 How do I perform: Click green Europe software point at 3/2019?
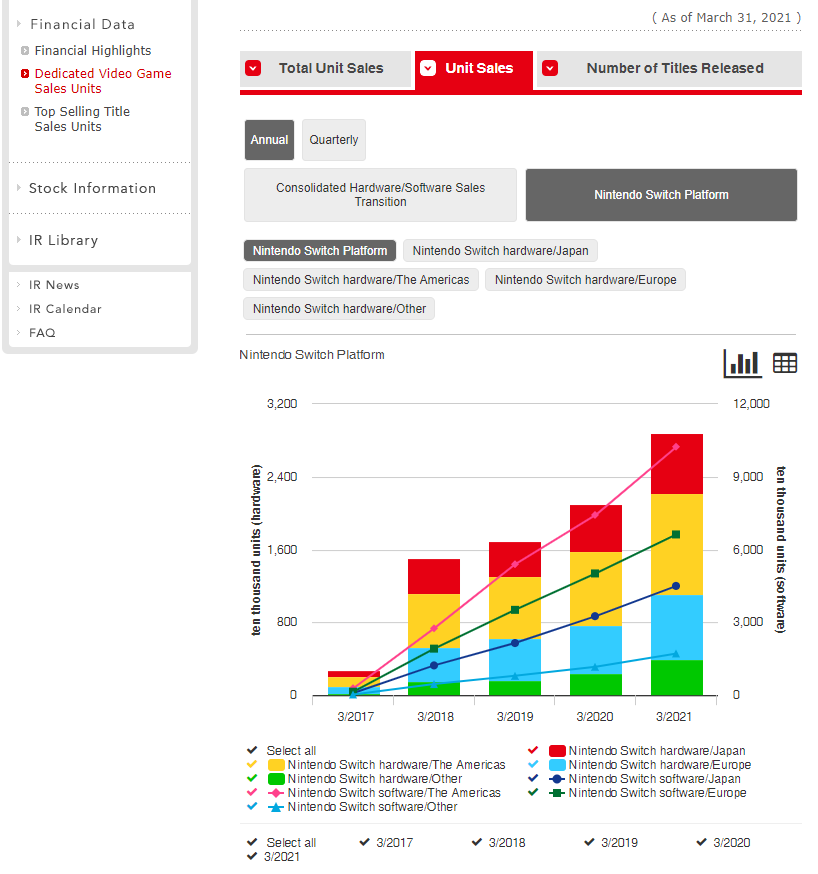tap(515, 610)
